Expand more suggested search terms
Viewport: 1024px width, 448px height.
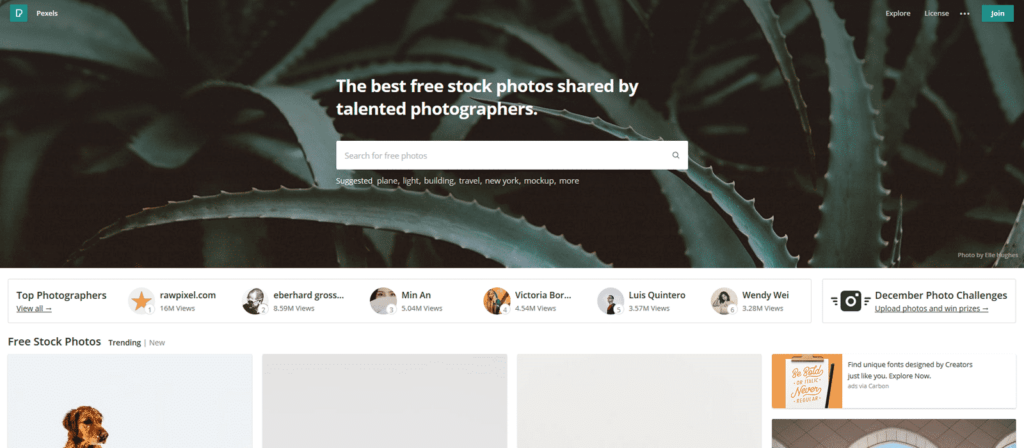[569, 181]
